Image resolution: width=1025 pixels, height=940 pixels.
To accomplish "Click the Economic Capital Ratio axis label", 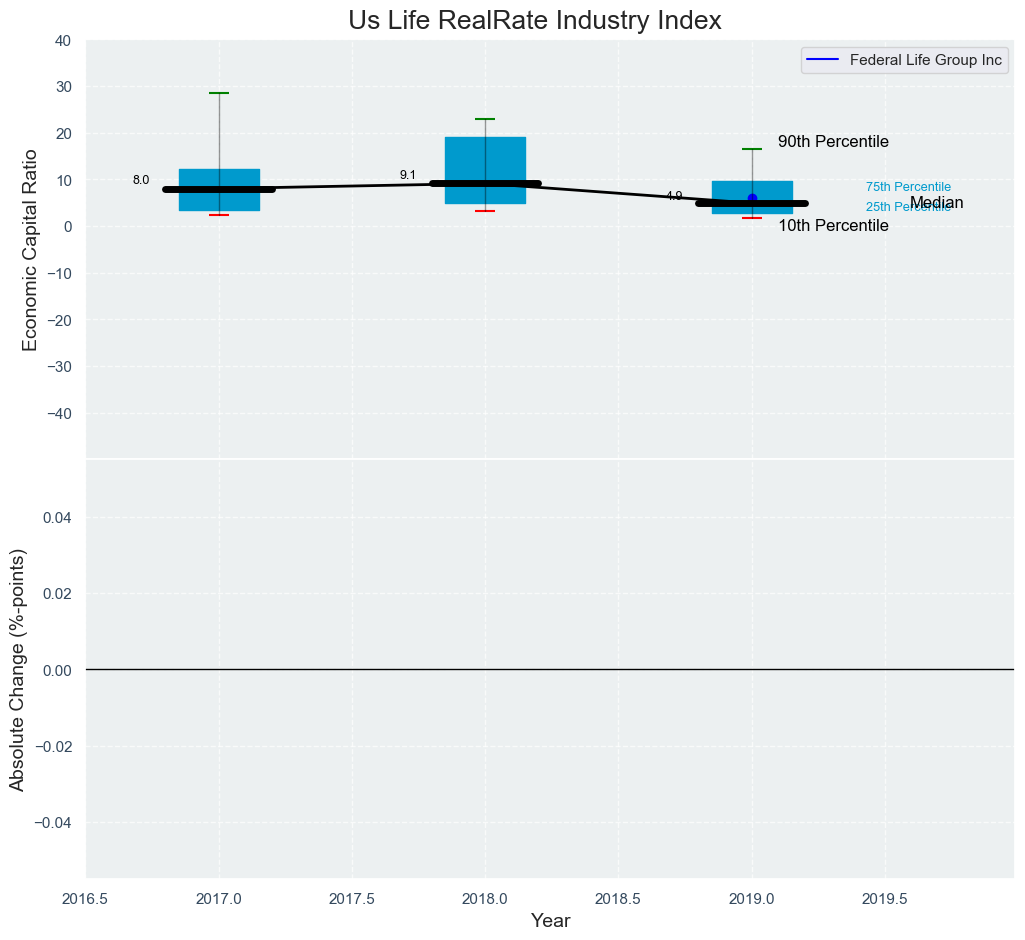I will click(x=30, y=250).
